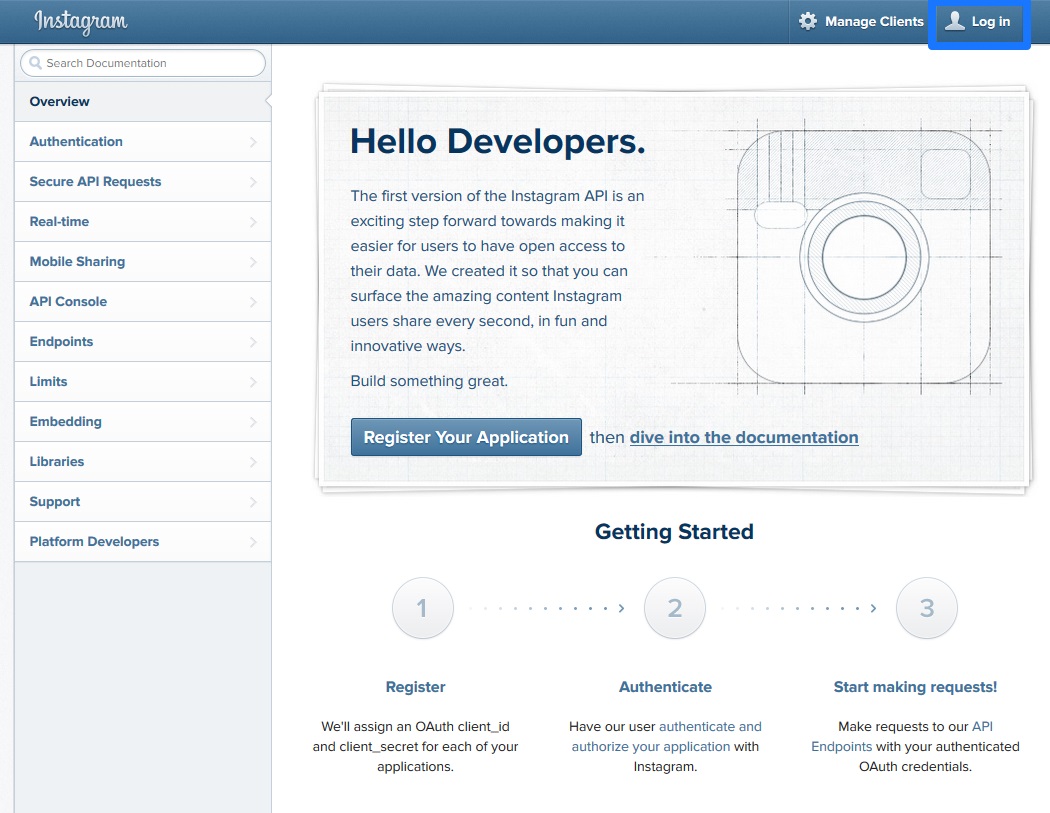Open the Overview sidebar item

click(60, 102)
